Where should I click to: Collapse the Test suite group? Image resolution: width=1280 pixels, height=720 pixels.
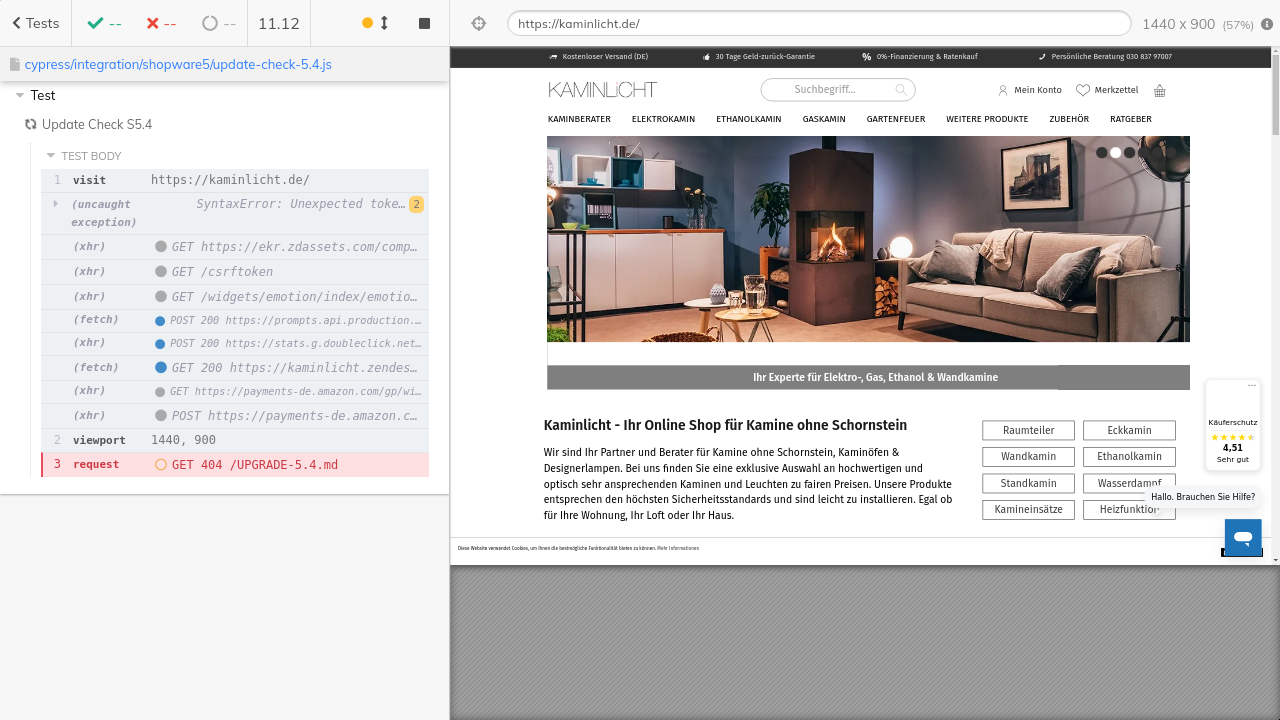[x=20, y=96]
